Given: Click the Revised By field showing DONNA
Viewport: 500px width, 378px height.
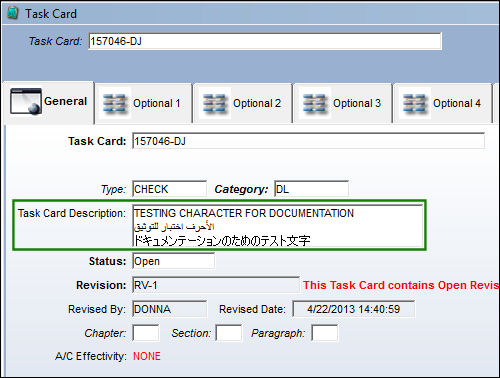Looking at the screenshot, I should point(169,309).
